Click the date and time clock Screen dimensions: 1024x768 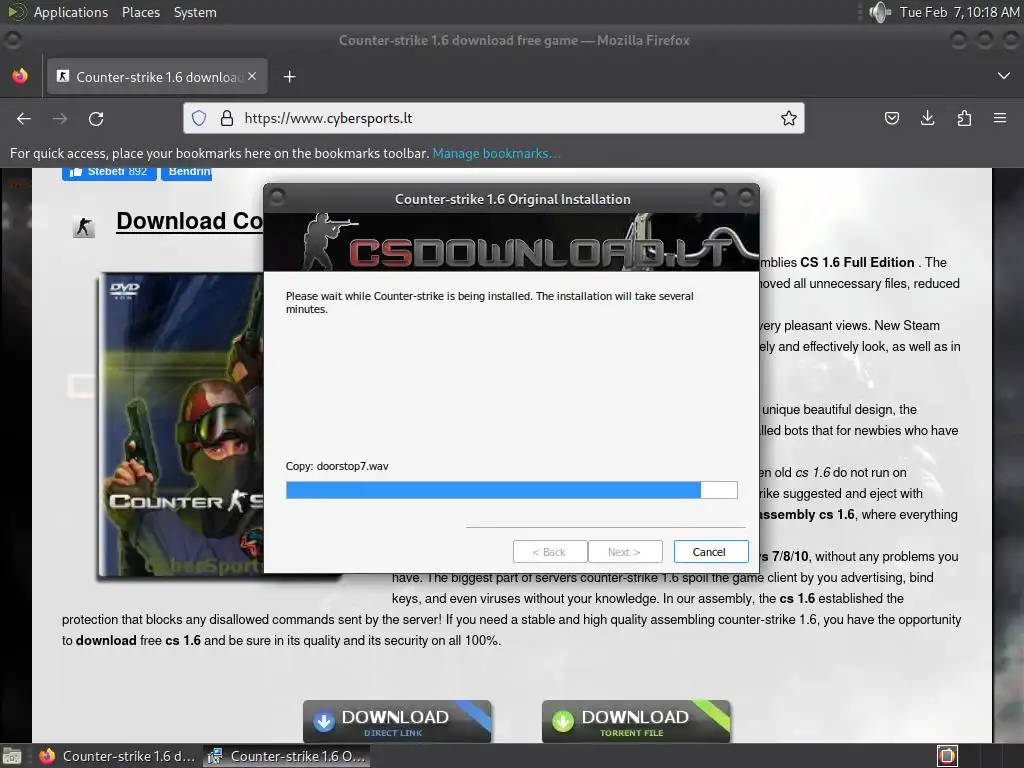[x=959, y=12]
